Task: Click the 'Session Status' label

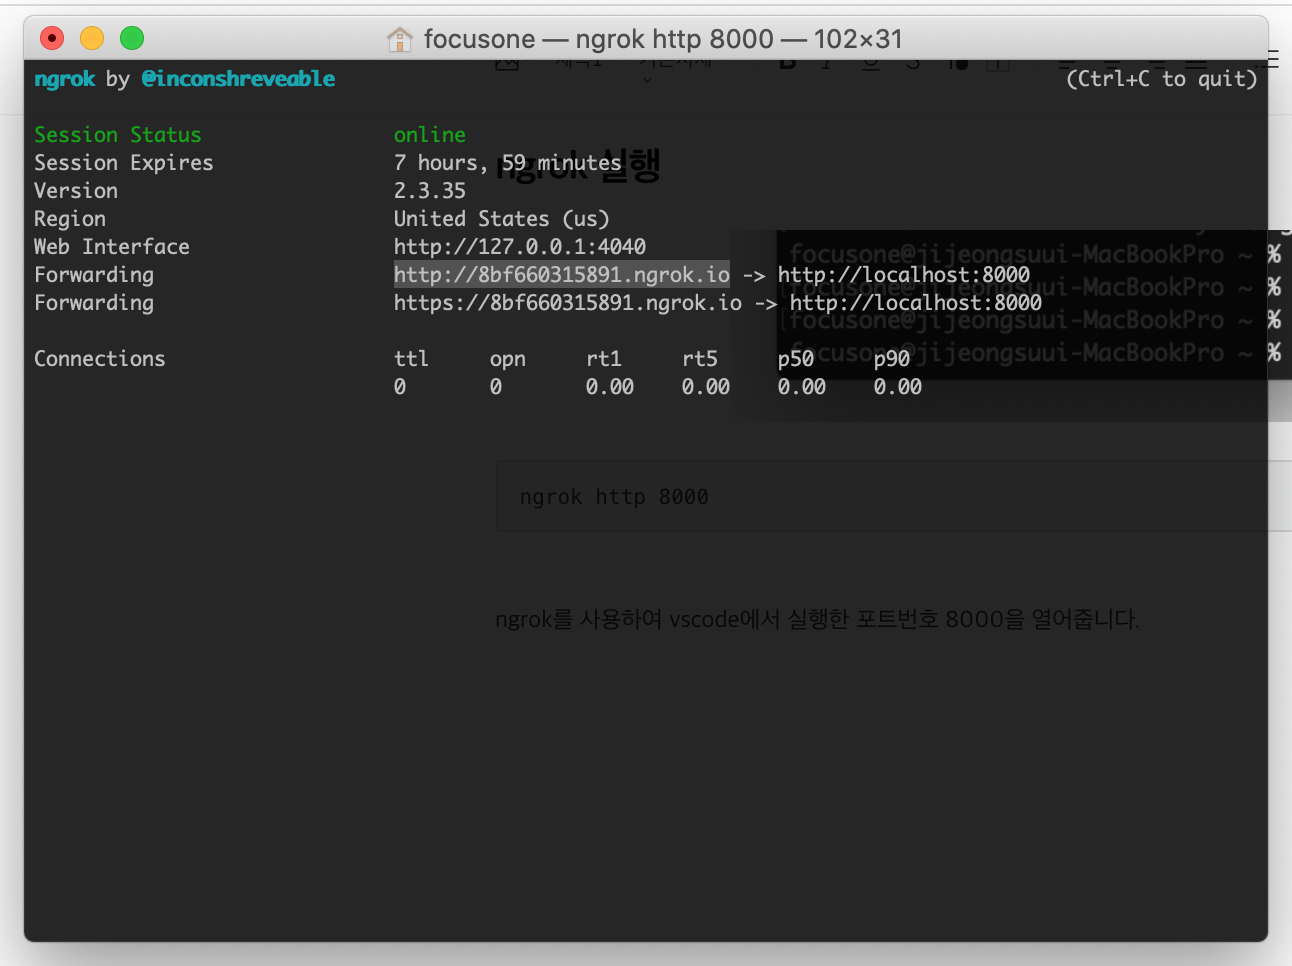Action: click(118, 135)
